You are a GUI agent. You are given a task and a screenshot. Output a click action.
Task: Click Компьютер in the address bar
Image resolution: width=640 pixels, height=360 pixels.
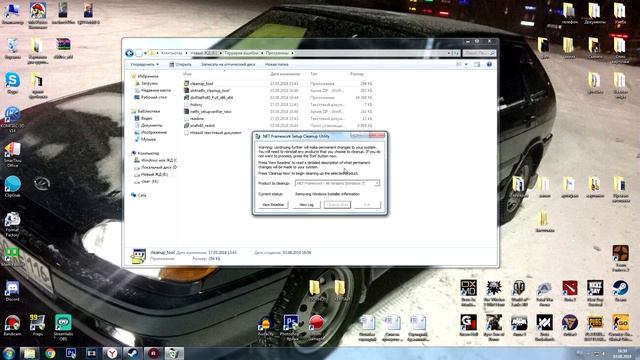click(x=171, y=53)
